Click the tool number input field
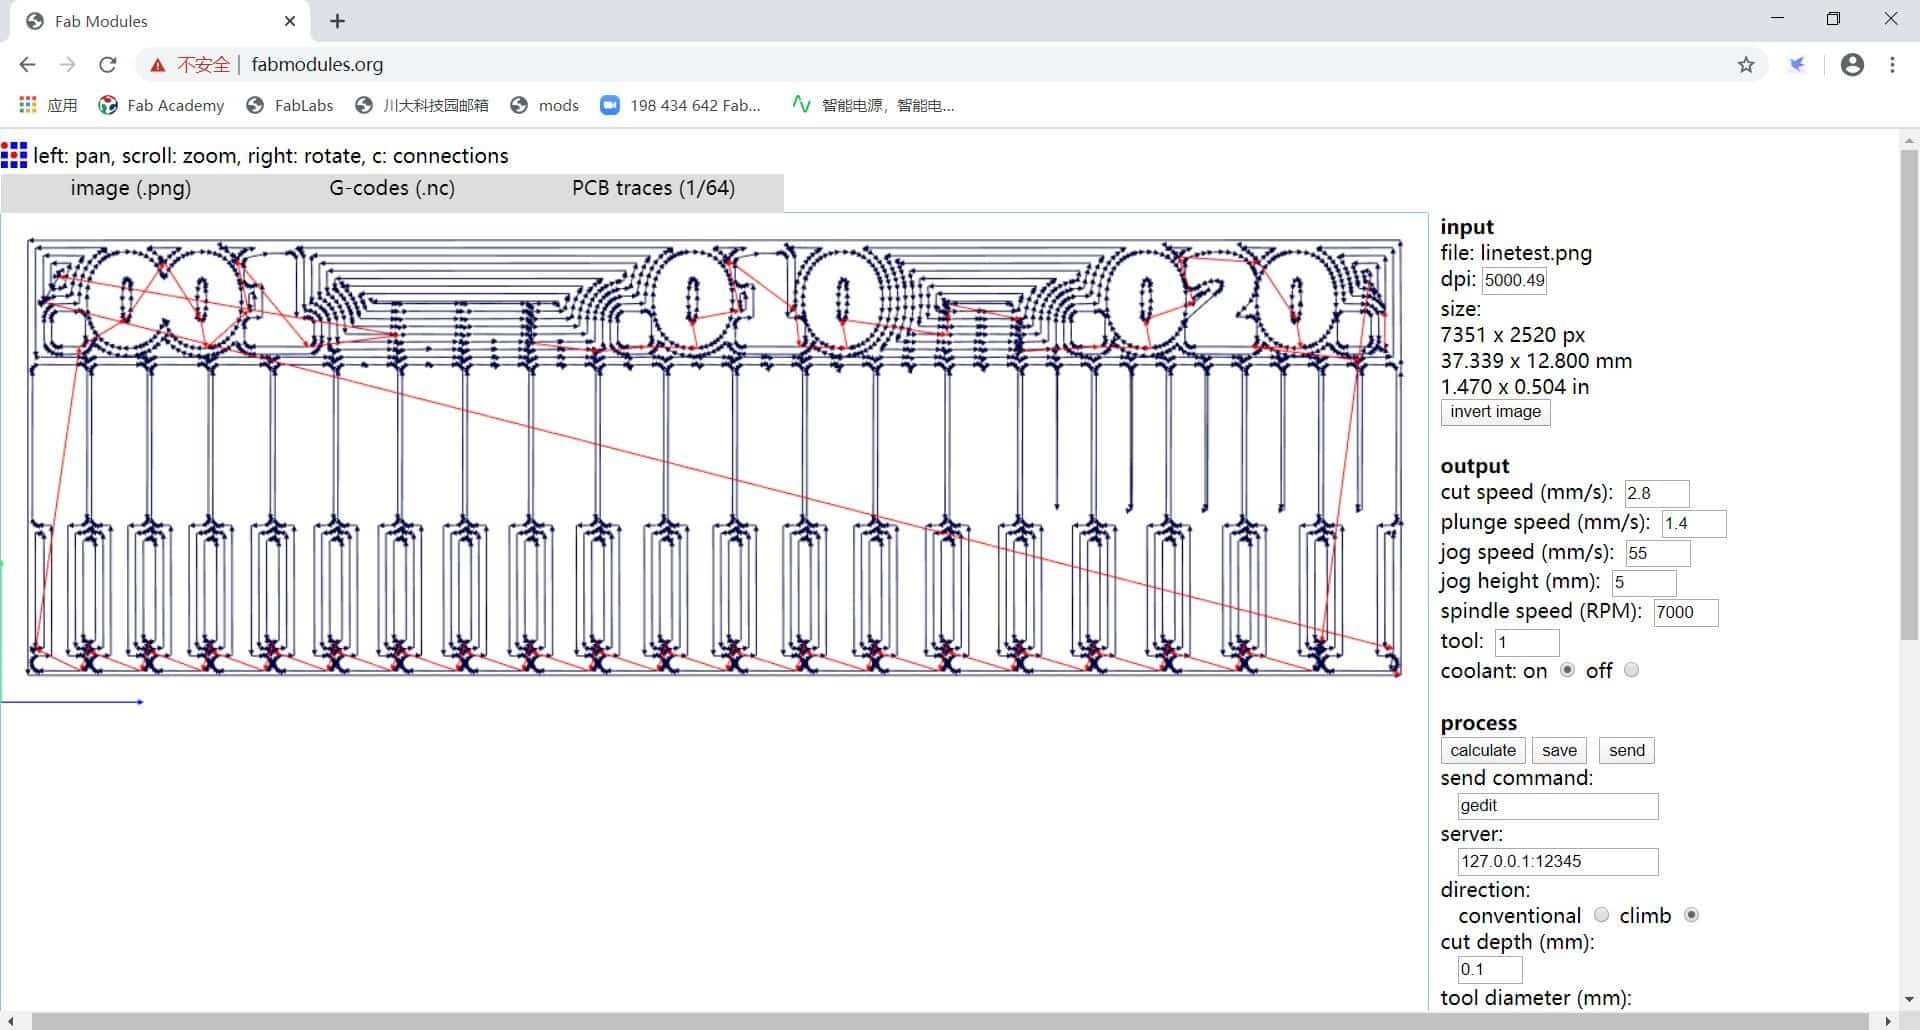This screenshot has width=1920, height=1030. point(1527,643)
